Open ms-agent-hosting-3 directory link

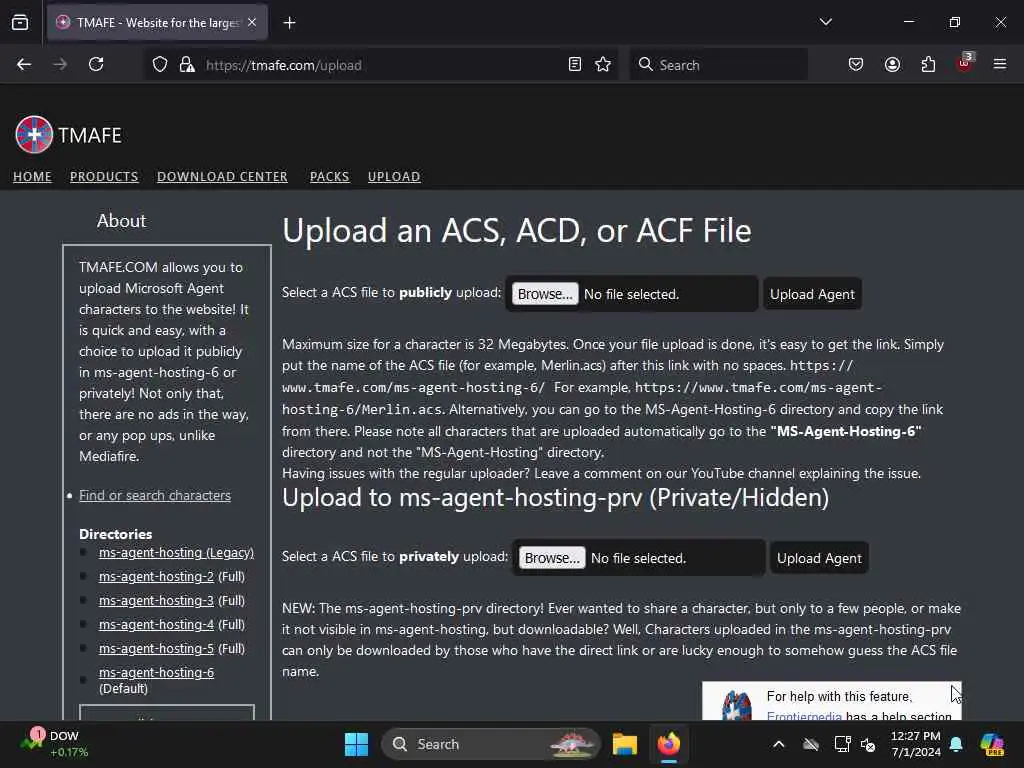(156, 600)
